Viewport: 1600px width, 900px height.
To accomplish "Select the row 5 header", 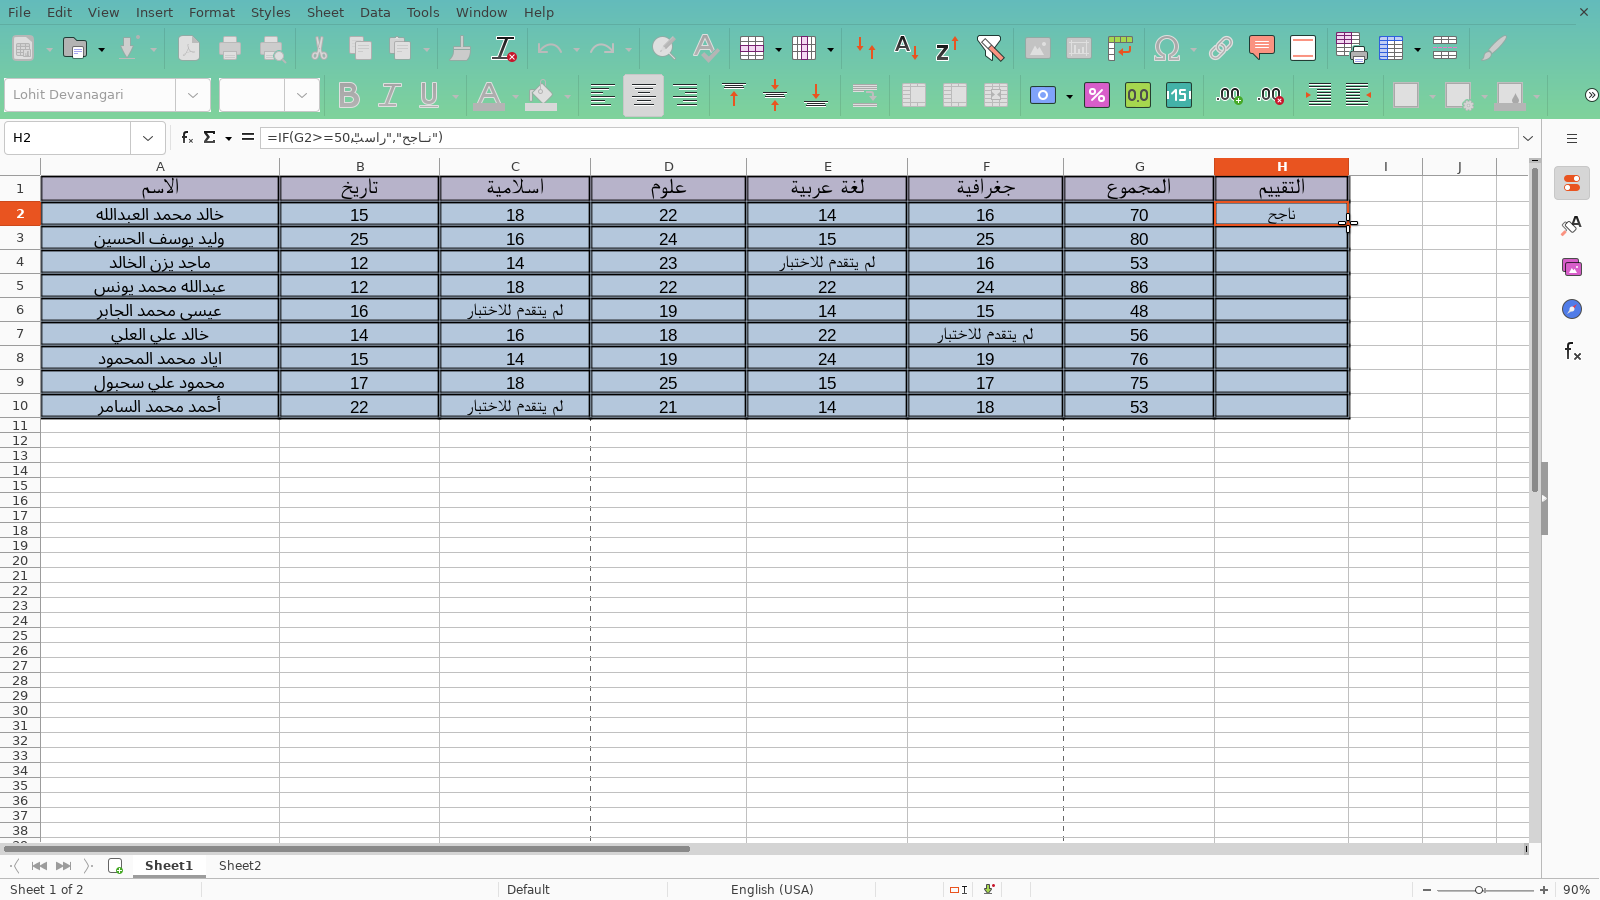I will coord(20,285).
